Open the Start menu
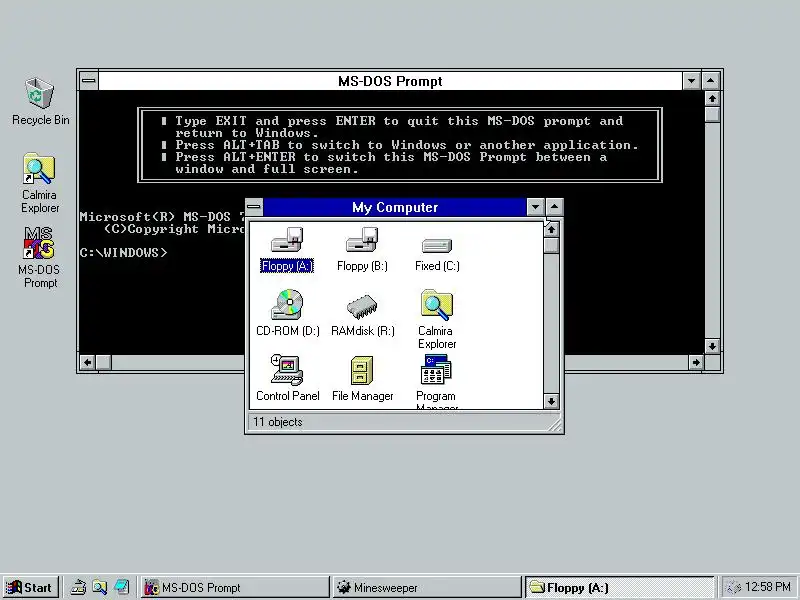This screenshot has width=800, height=600. coord(31,587)
